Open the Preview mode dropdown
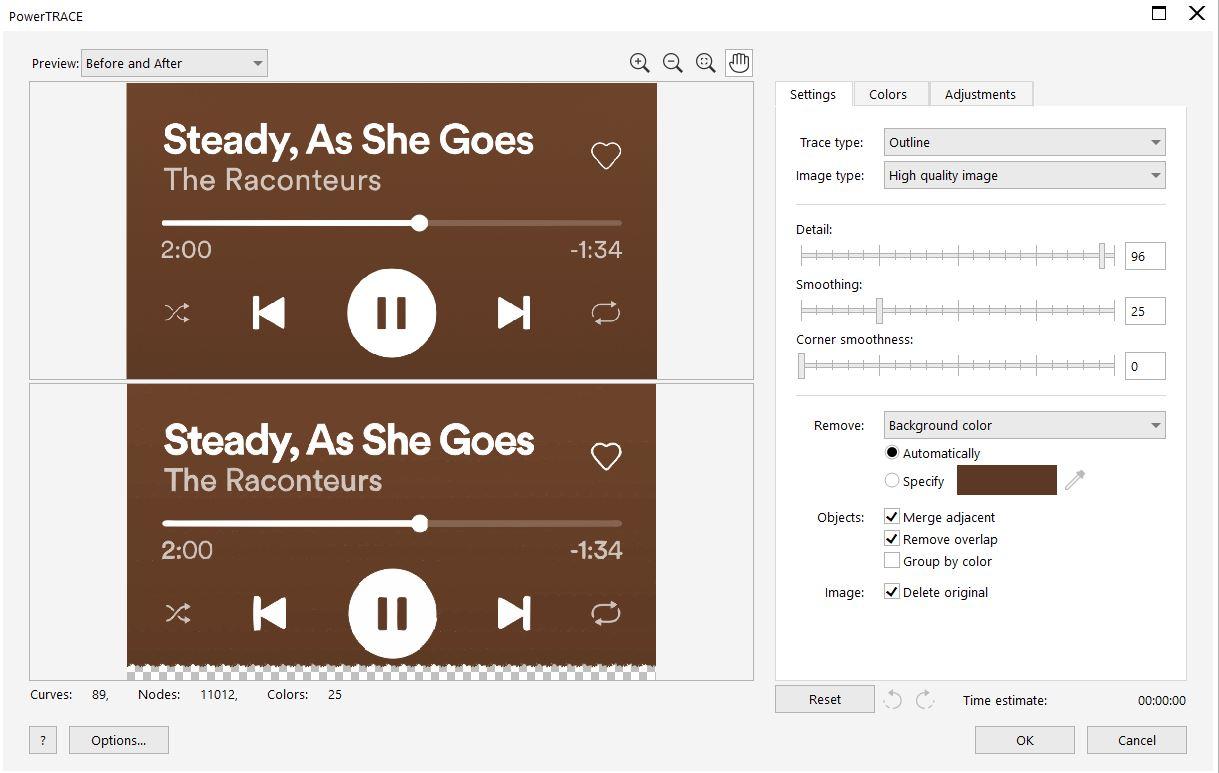 pyautogui.click(x=174, y=63)
